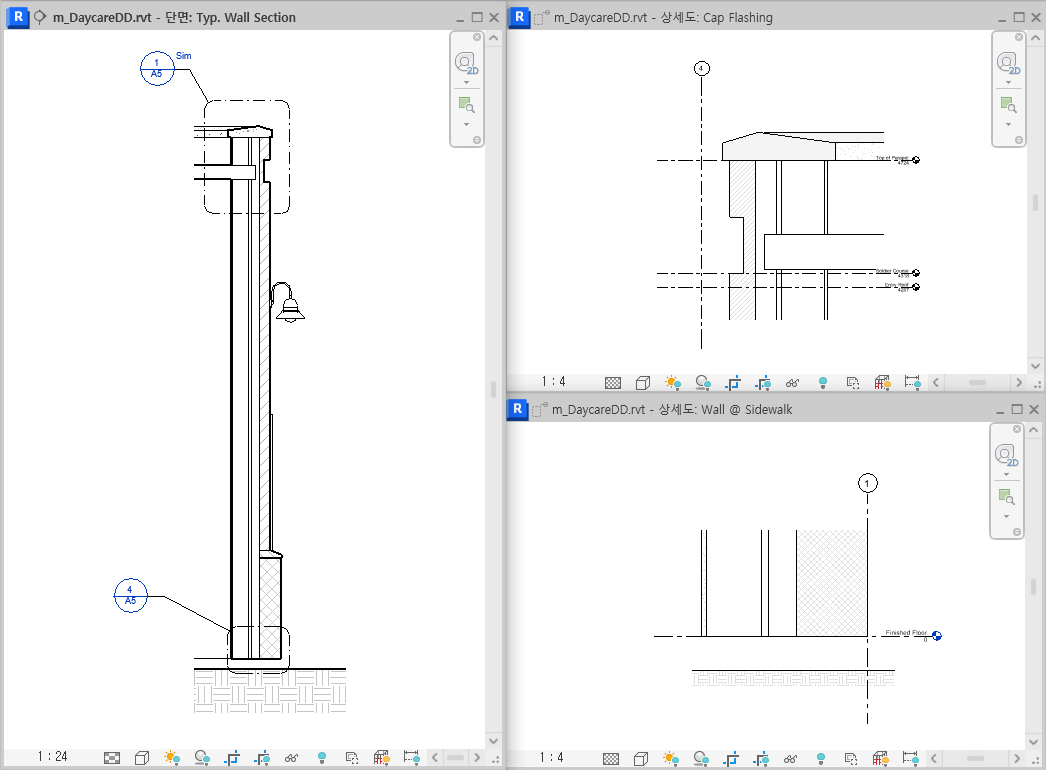Reveal constraints in Cap Flashing view
The width and height of the screenshot is (1046, 770).
(913, 382)
